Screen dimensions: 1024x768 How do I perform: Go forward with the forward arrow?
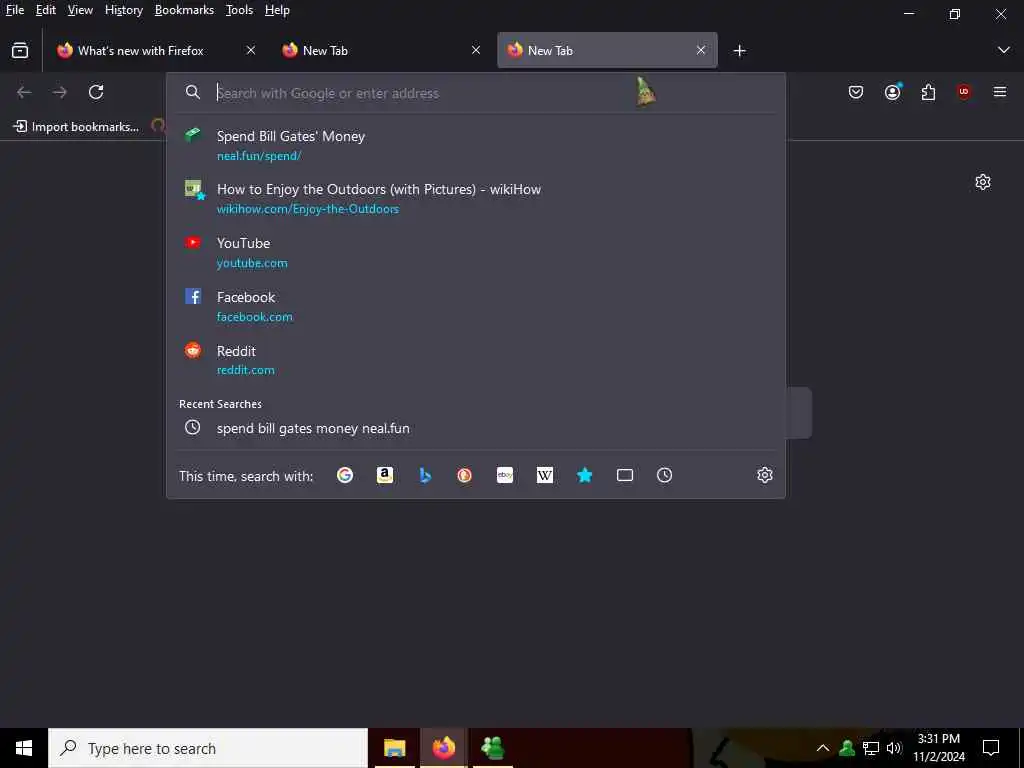tap(60, 92)
